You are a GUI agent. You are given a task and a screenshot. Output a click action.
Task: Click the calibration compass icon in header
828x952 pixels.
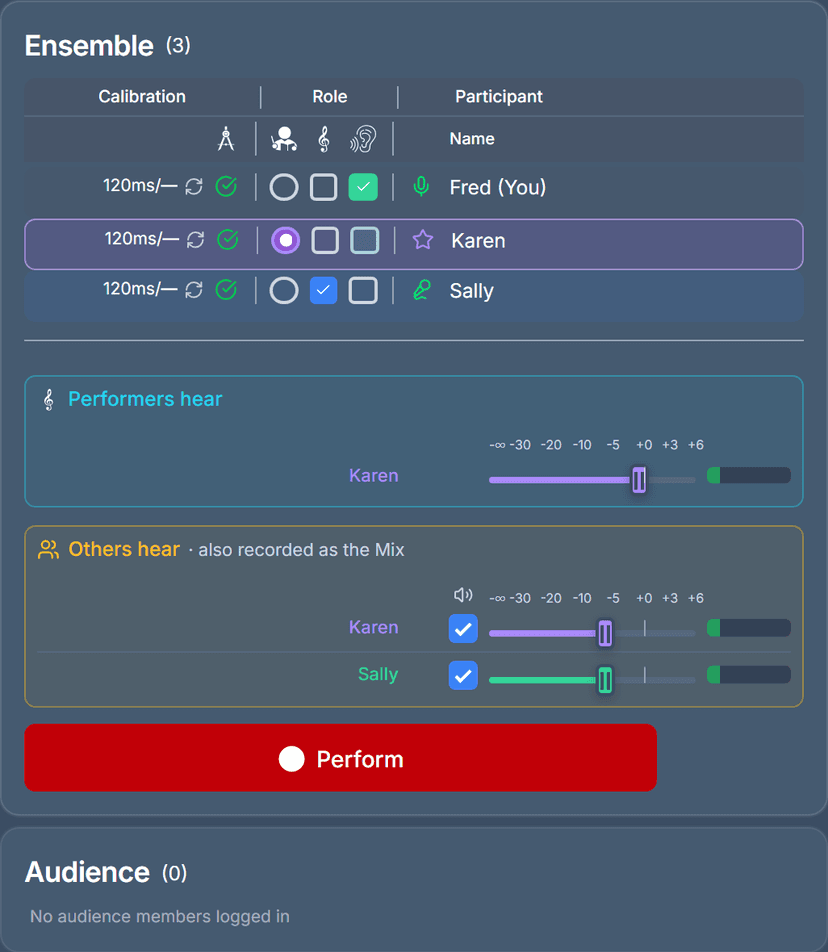click(226, 138)
